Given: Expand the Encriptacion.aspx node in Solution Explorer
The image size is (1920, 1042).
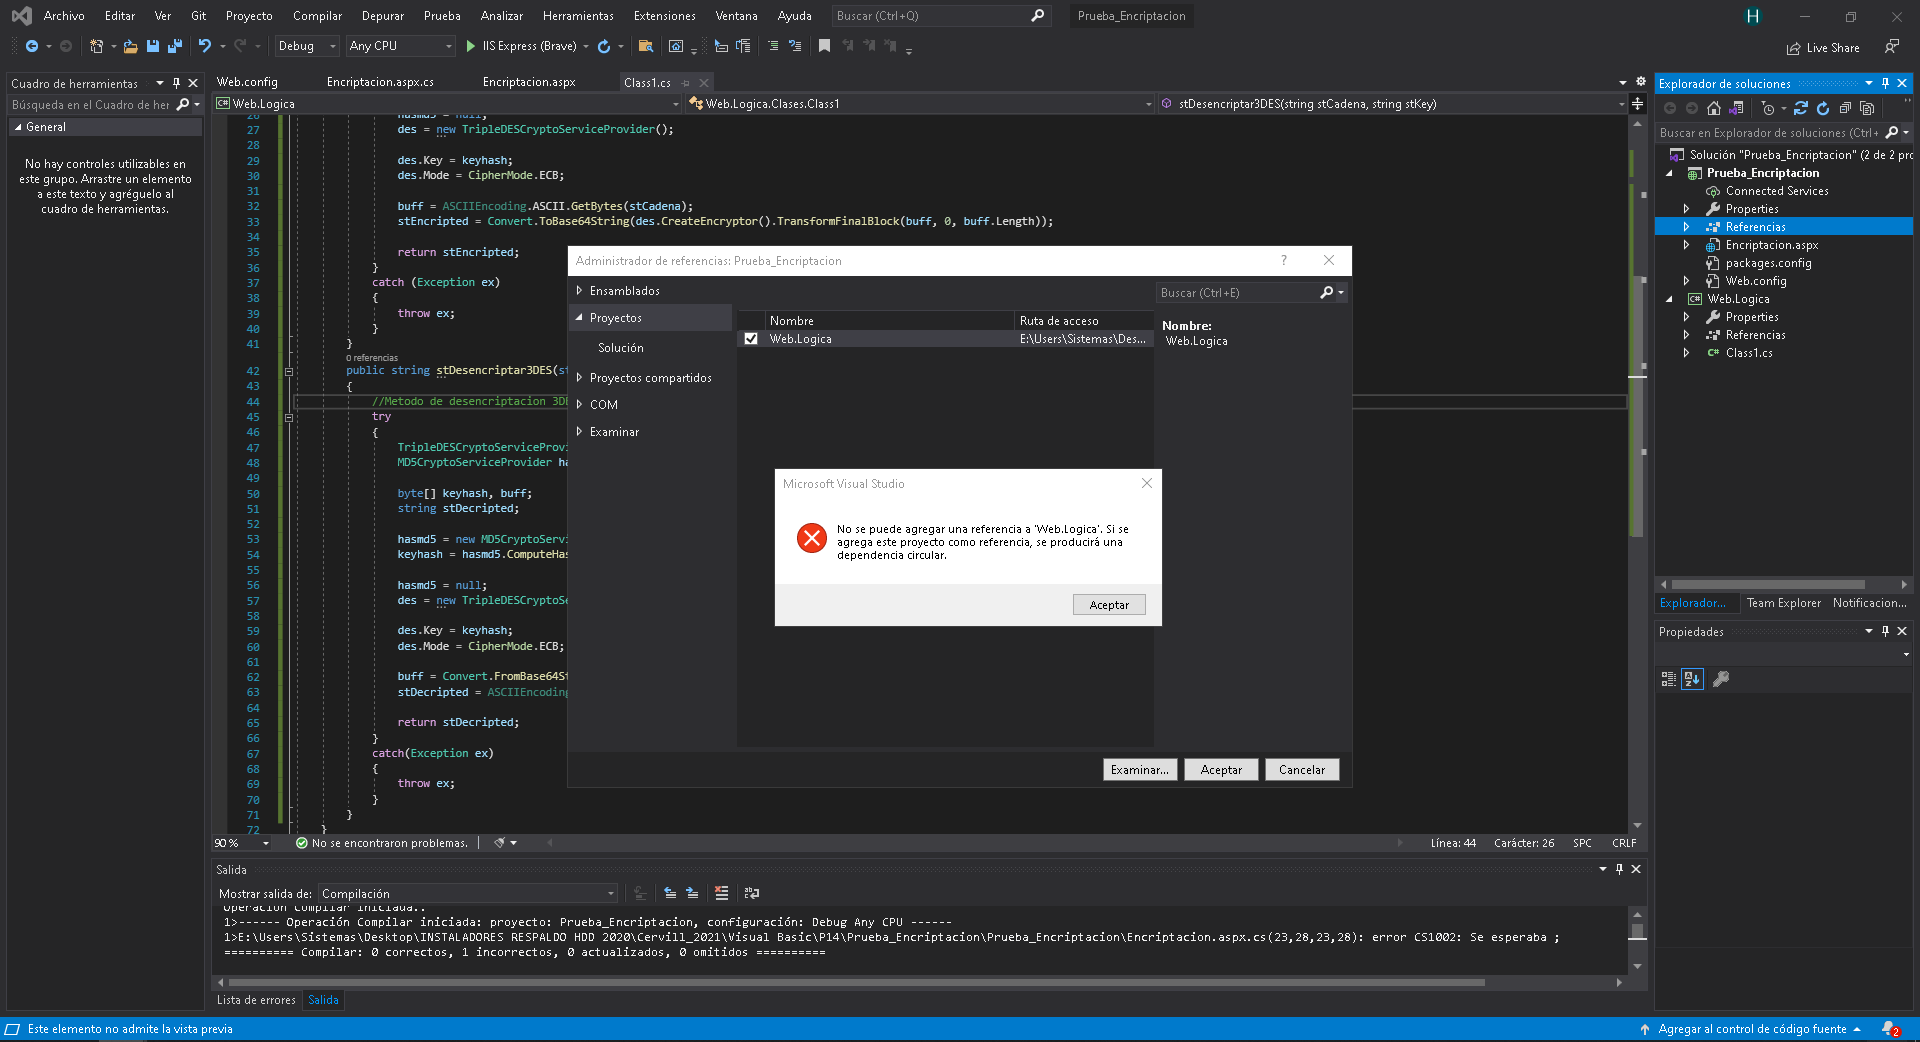Looking at the screenshot, I should pos(1686,245).
